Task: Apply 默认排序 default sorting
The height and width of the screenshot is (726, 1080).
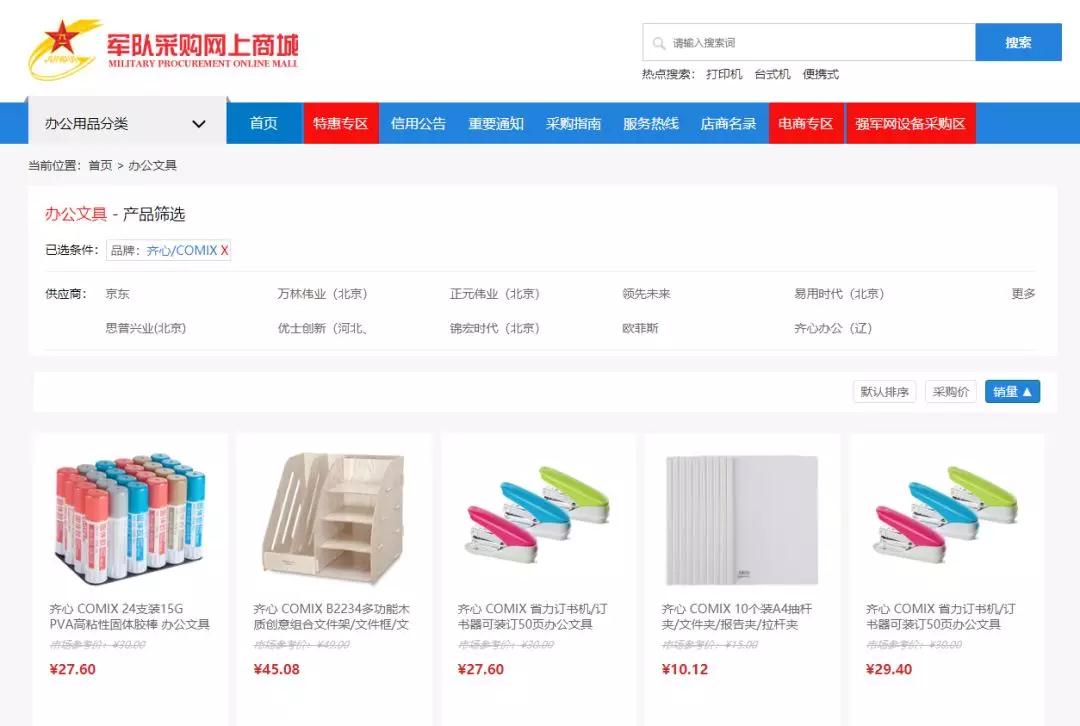Action: coord(884,392)
